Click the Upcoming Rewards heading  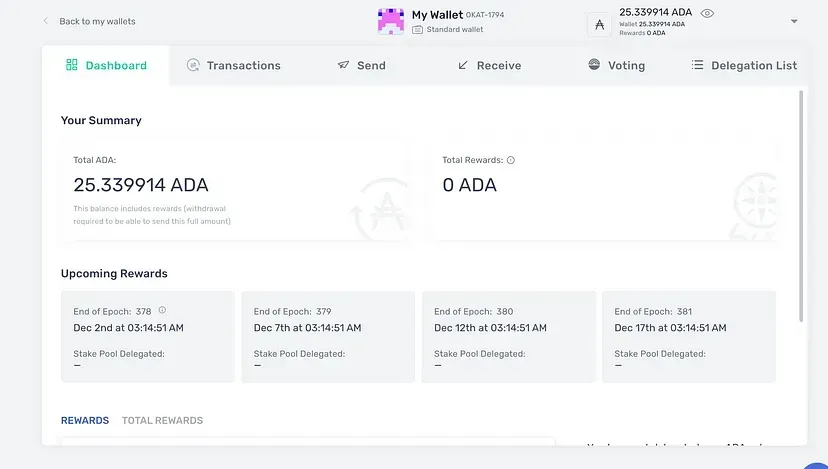[x=114, y=274]
